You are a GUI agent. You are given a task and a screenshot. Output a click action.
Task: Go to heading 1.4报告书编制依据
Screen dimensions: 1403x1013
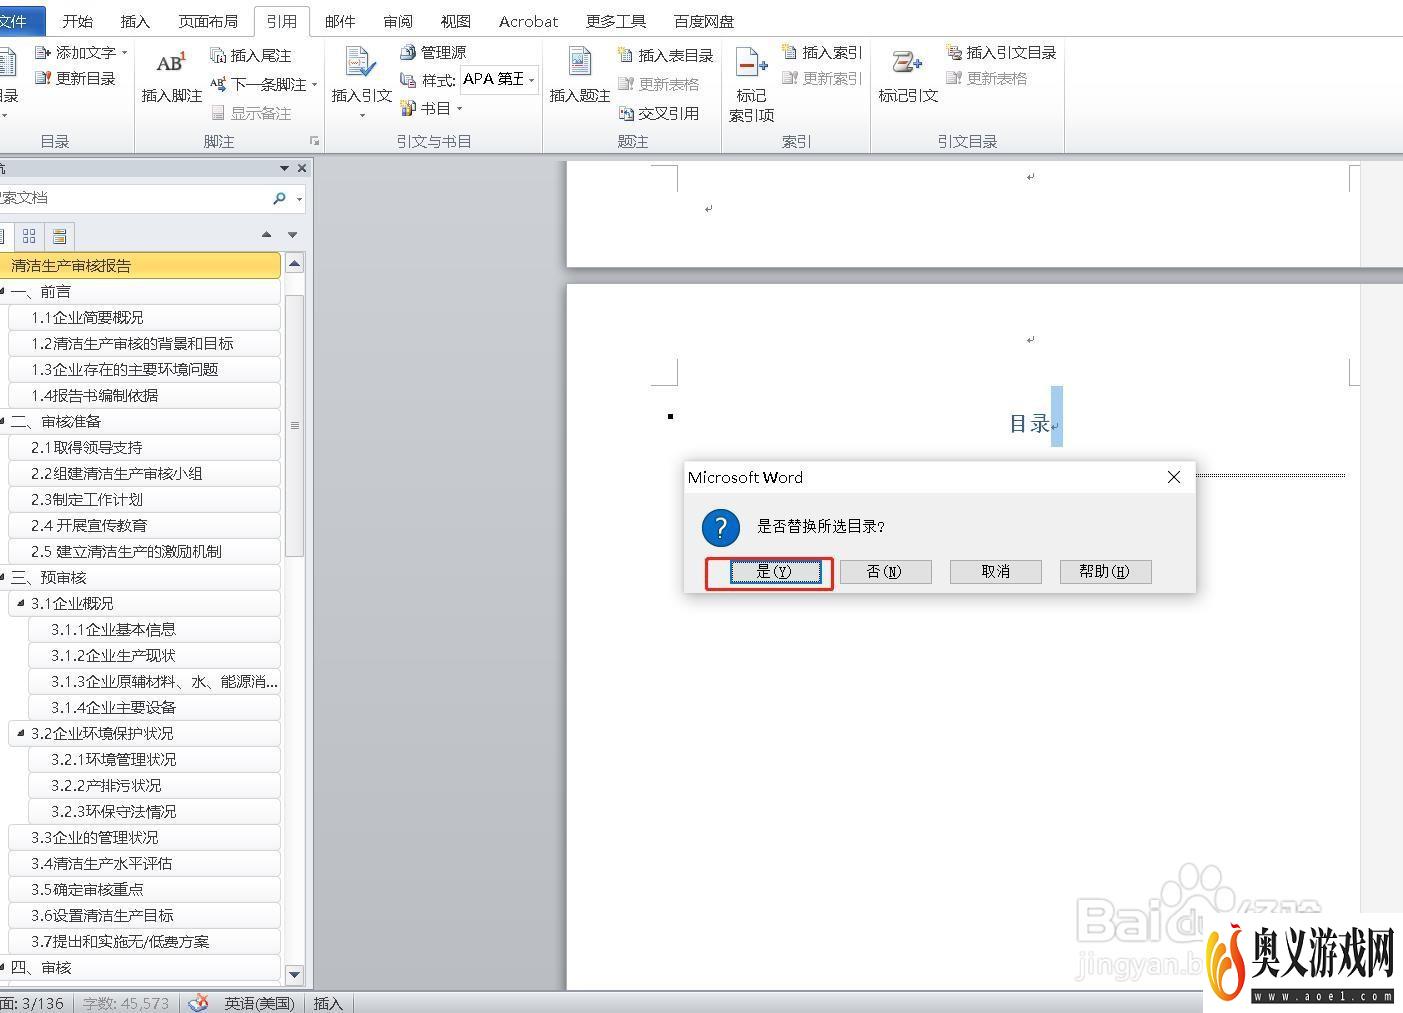144,395
